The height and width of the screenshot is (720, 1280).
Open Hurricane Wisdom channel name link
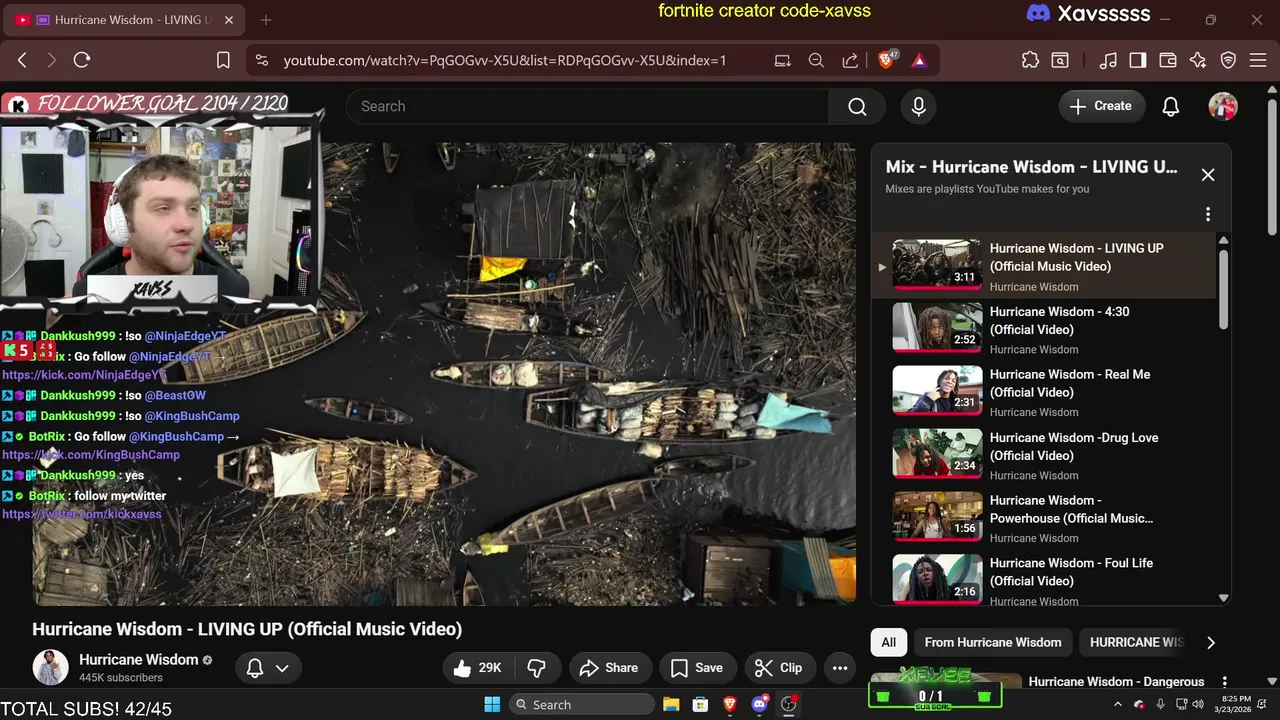[139, 660]
